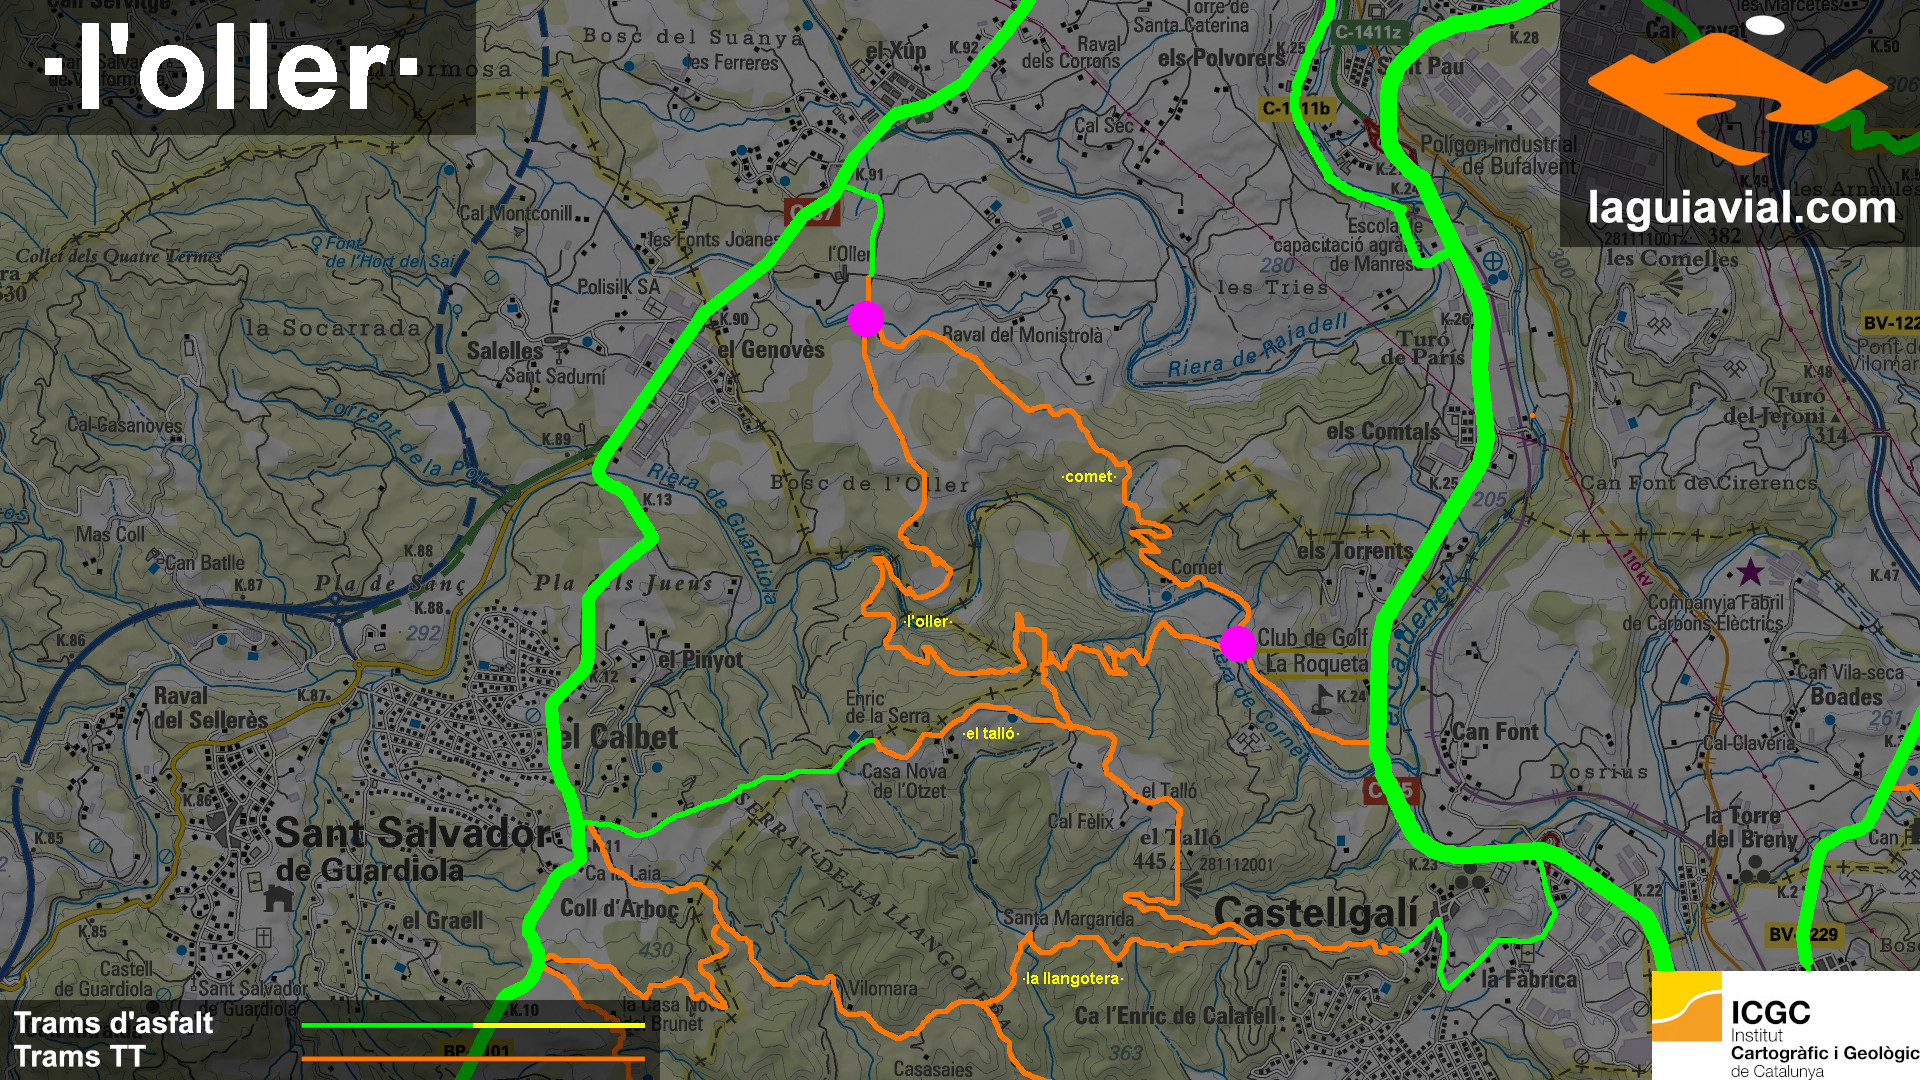Click the purple star near Companyia Fabril
Image resolution: width=1920 pixels, height=1080 pixels.
click(1750, 573)
